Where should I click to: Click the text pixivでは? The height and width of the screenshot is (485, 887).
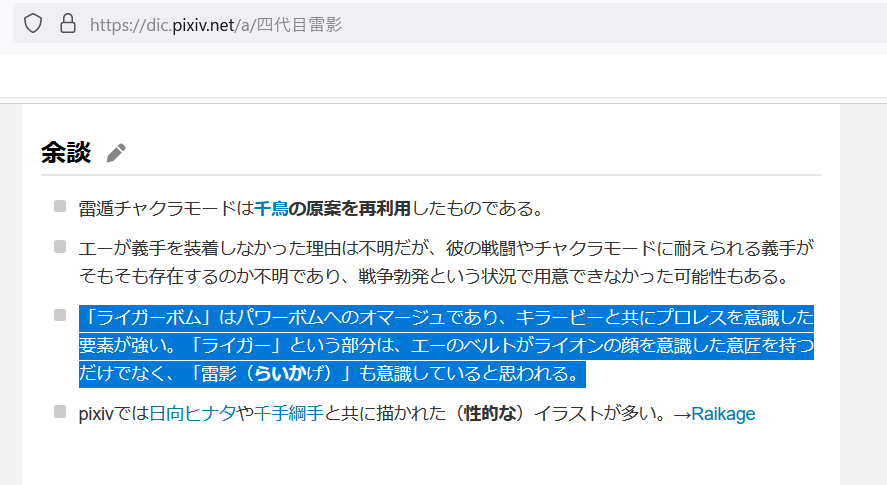(114, 414)
